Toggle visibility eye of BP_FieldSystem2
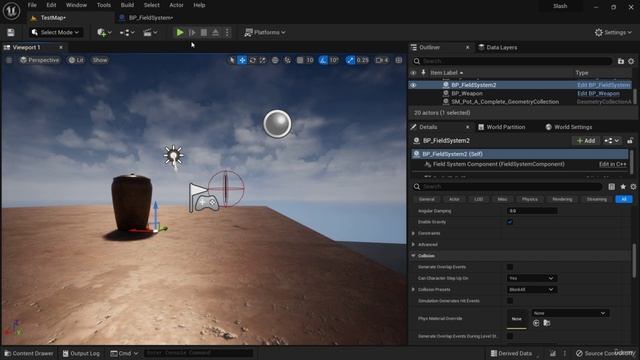640x360 pixels. tap(413, 85)
